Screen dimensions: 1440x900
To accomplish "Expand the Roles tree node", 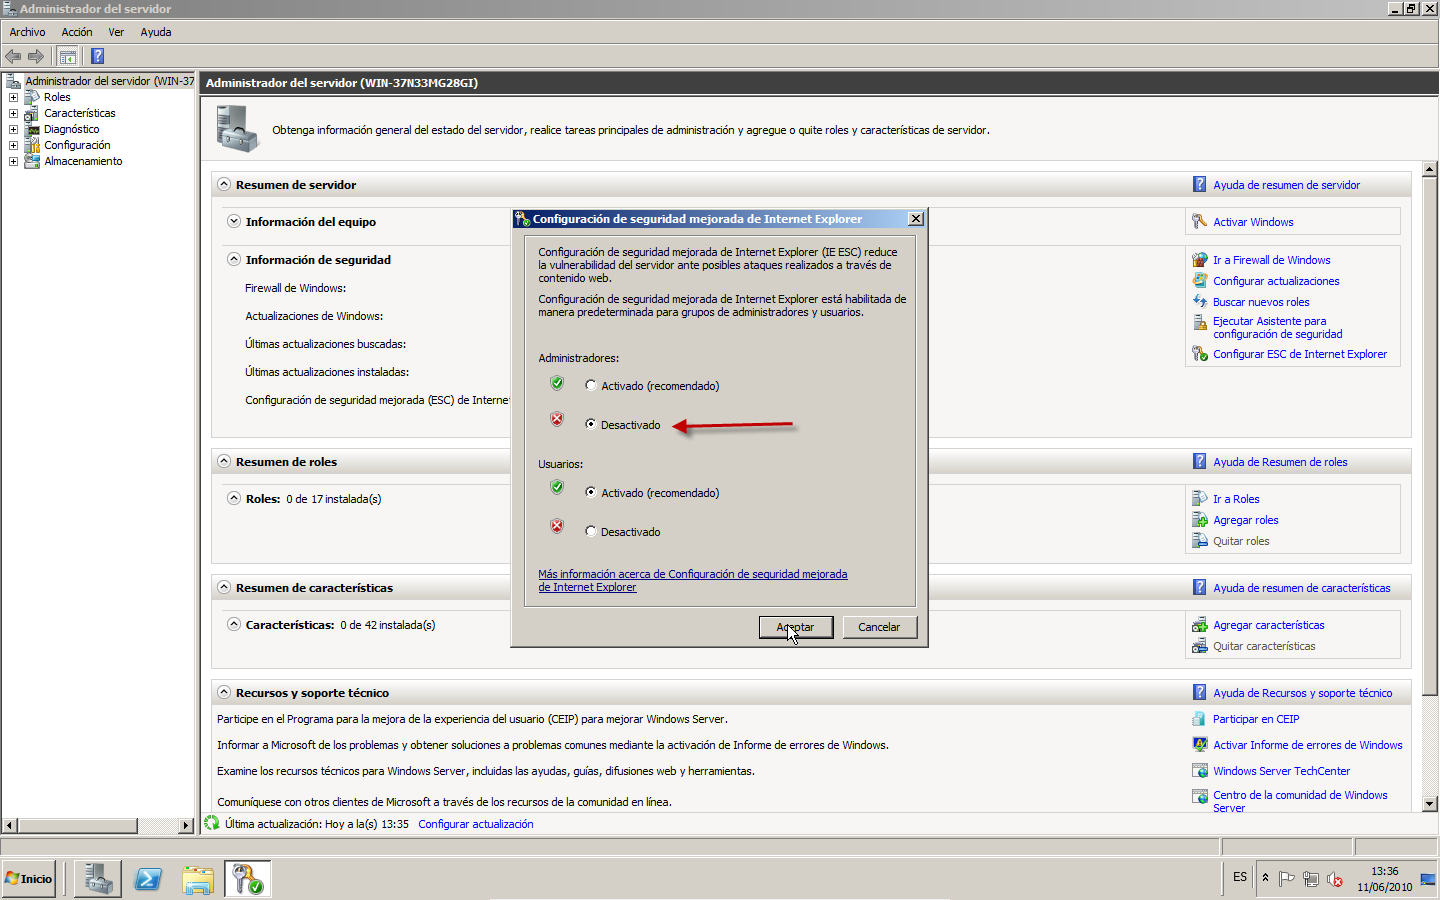I will [13, 97].
